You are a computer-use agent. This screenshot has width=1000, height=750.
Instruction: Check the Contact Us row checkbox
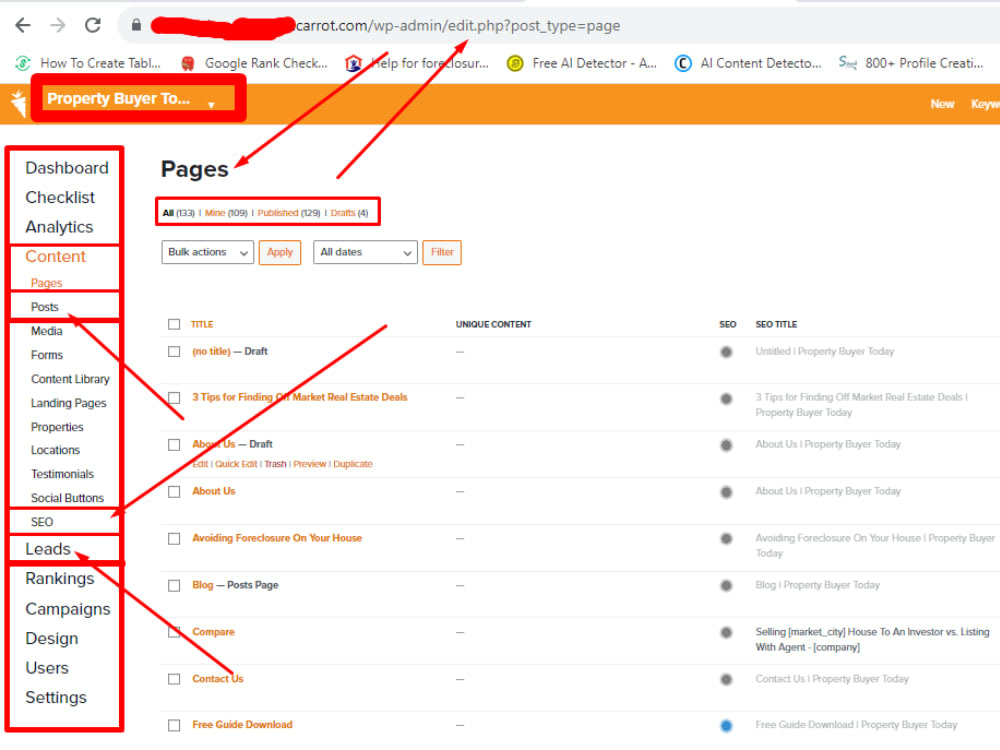pyautogui.click(x=174, y=679)
